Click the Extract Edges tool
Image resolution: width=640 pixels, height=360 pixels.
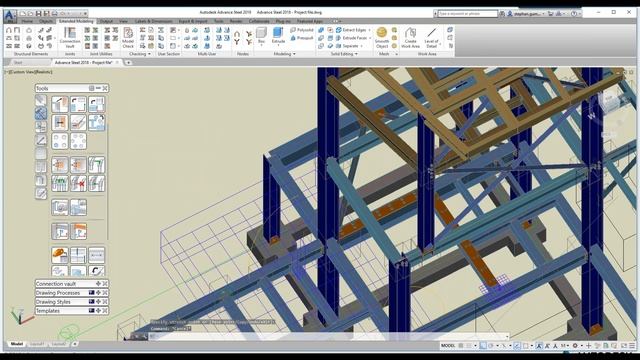(351, 30)
